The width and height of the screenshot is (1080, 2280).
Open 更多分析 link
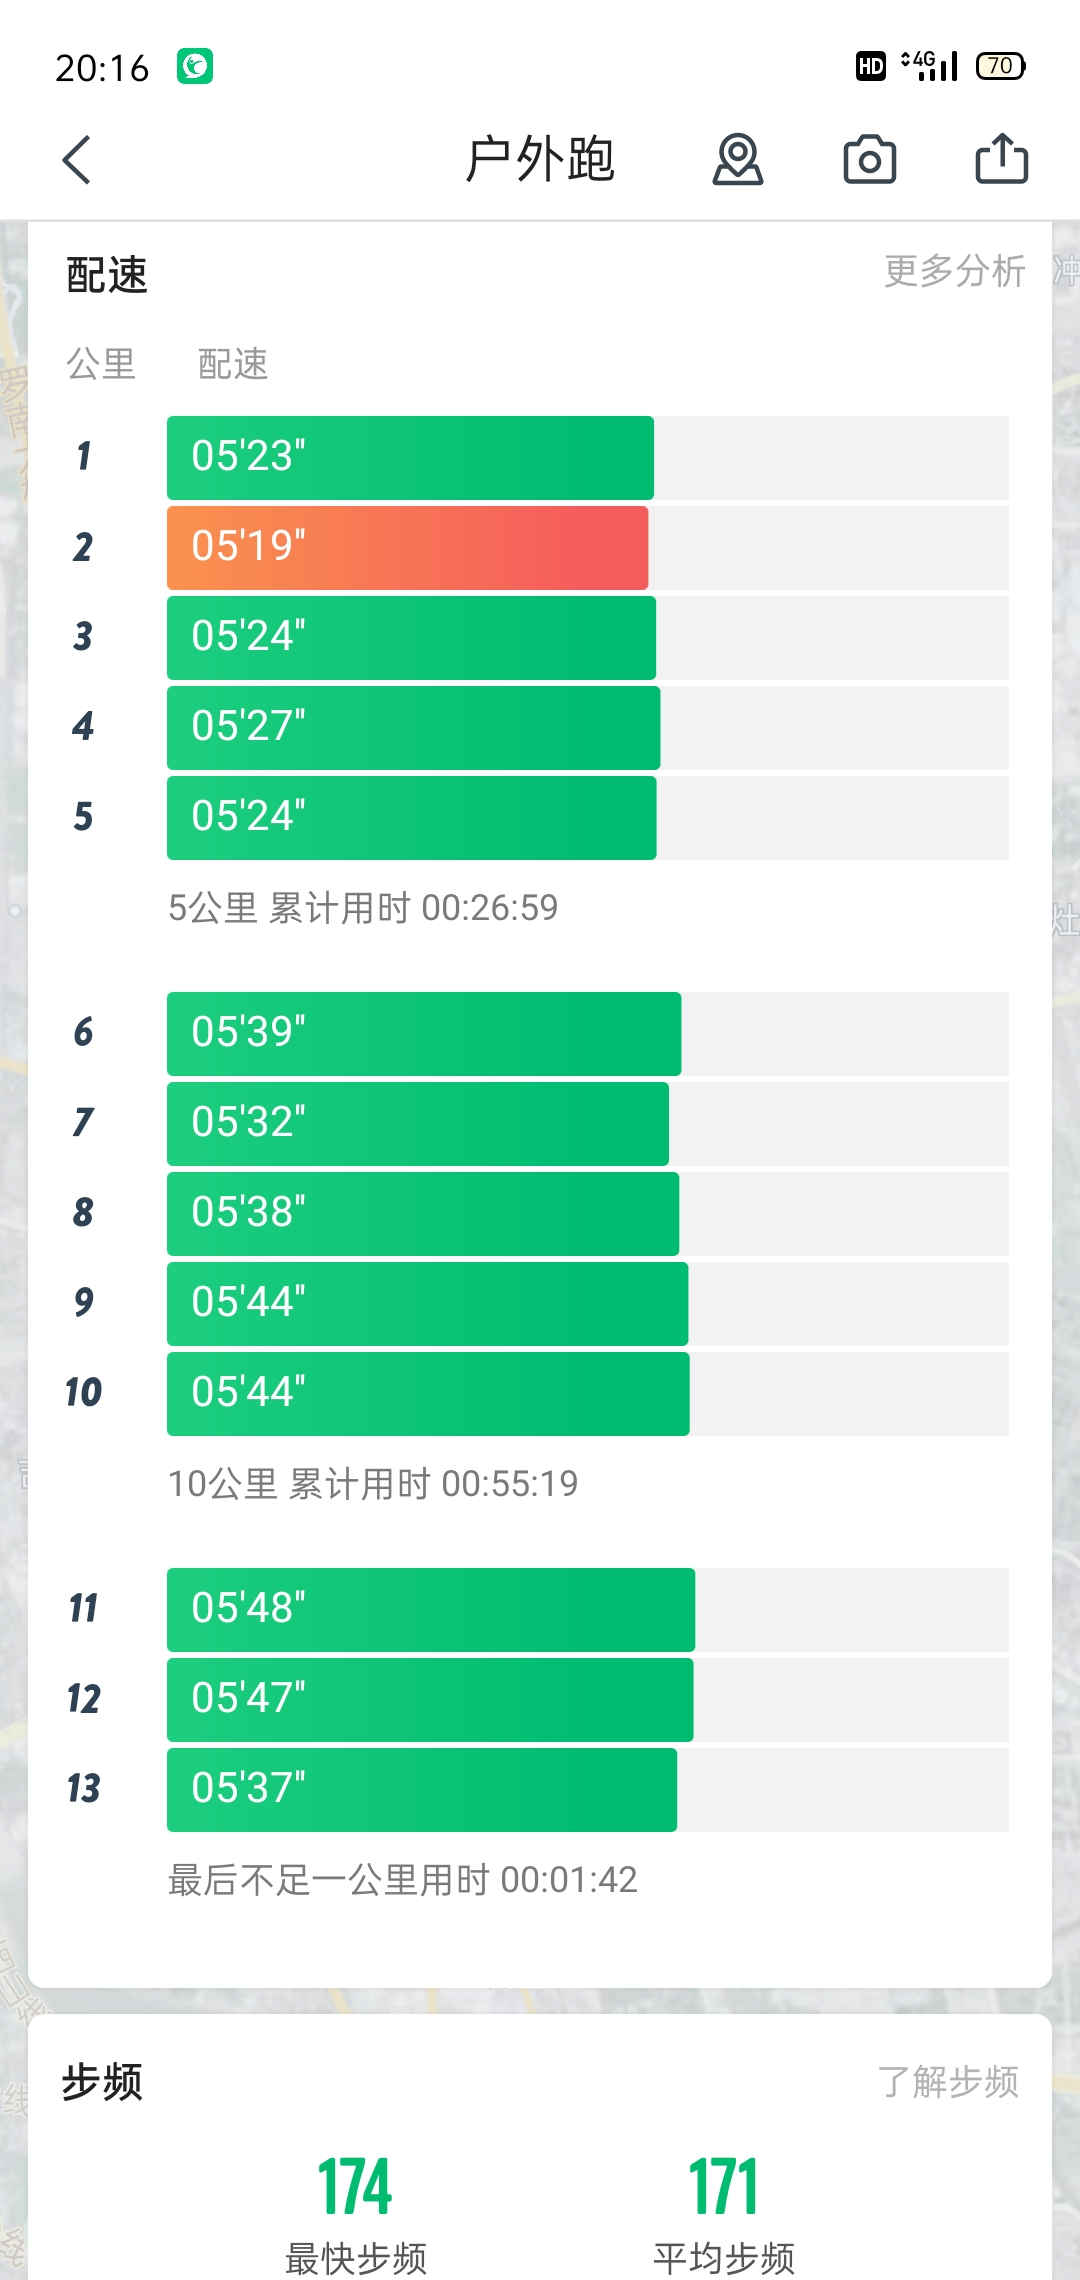[955, 271]
